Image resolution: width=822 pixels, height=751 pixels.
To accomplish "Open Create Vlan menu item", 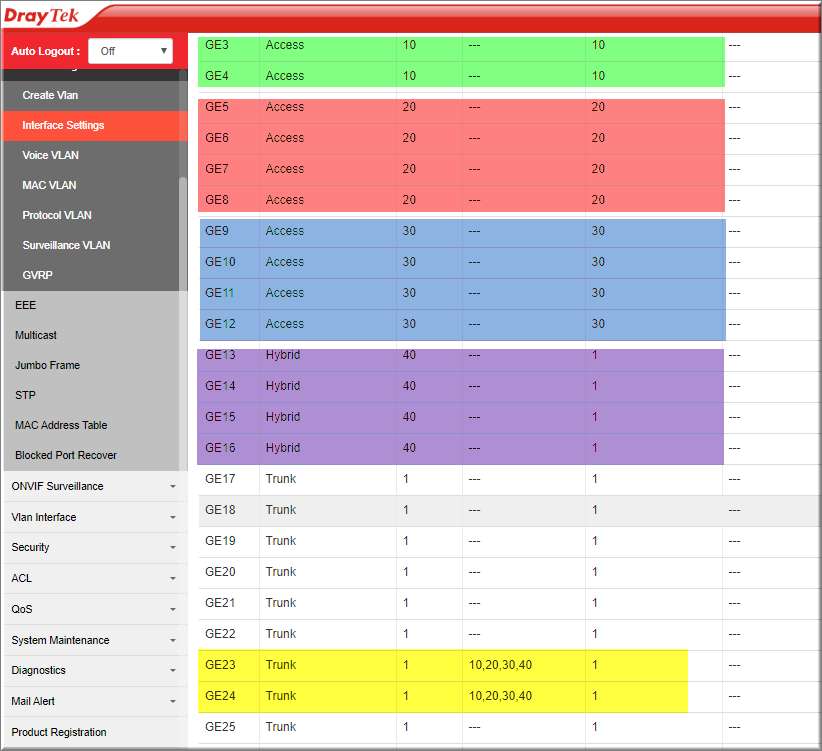I will [x=94, y=95].
